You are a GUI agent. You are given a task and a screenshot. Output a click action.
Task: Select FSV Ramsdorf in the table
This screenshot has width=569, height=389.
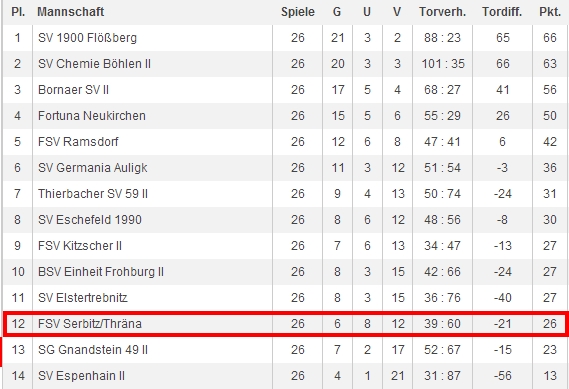[78, 142]
